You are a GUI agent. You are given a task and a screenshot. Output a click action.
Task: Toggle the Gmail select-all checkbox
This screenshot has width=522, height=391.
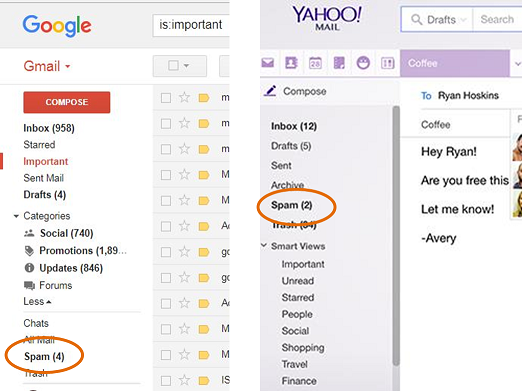coord(173,65)
